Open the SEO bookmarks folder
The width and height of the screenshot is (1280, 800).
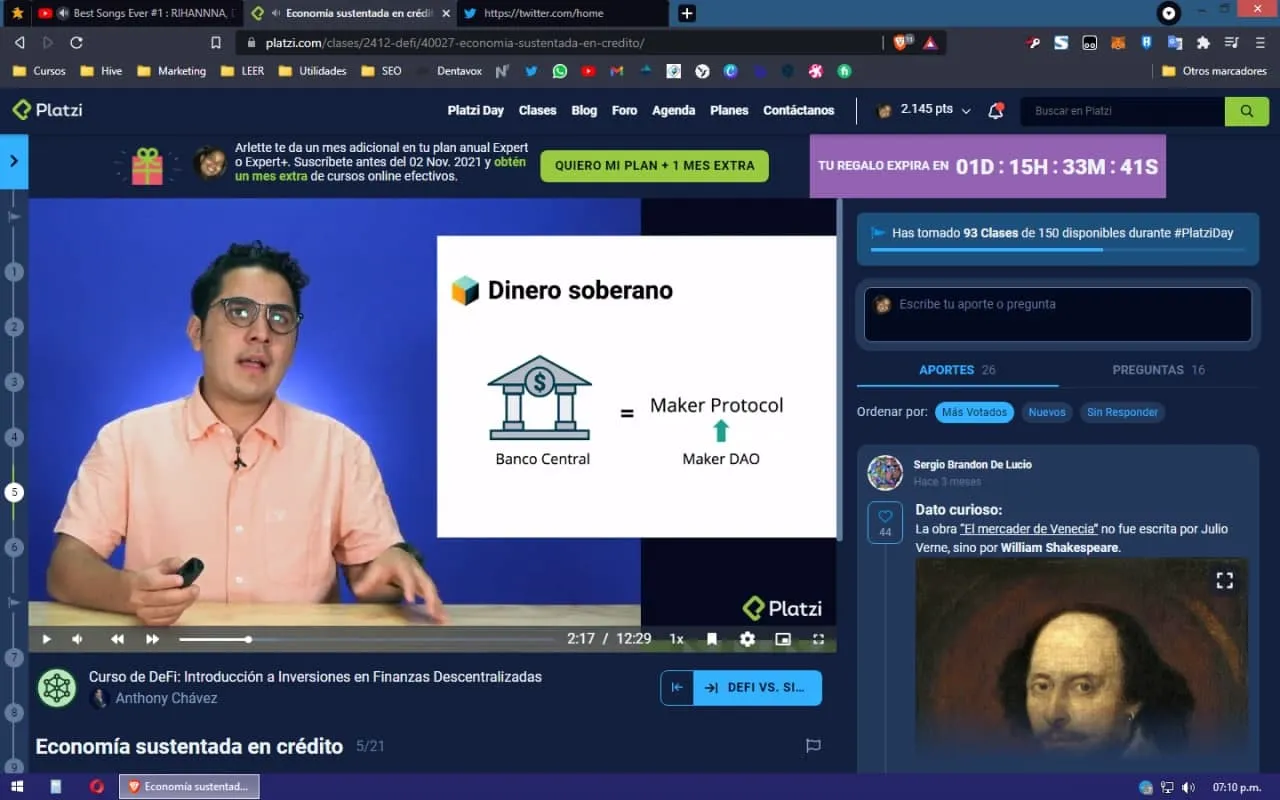(x=381, y=71)
